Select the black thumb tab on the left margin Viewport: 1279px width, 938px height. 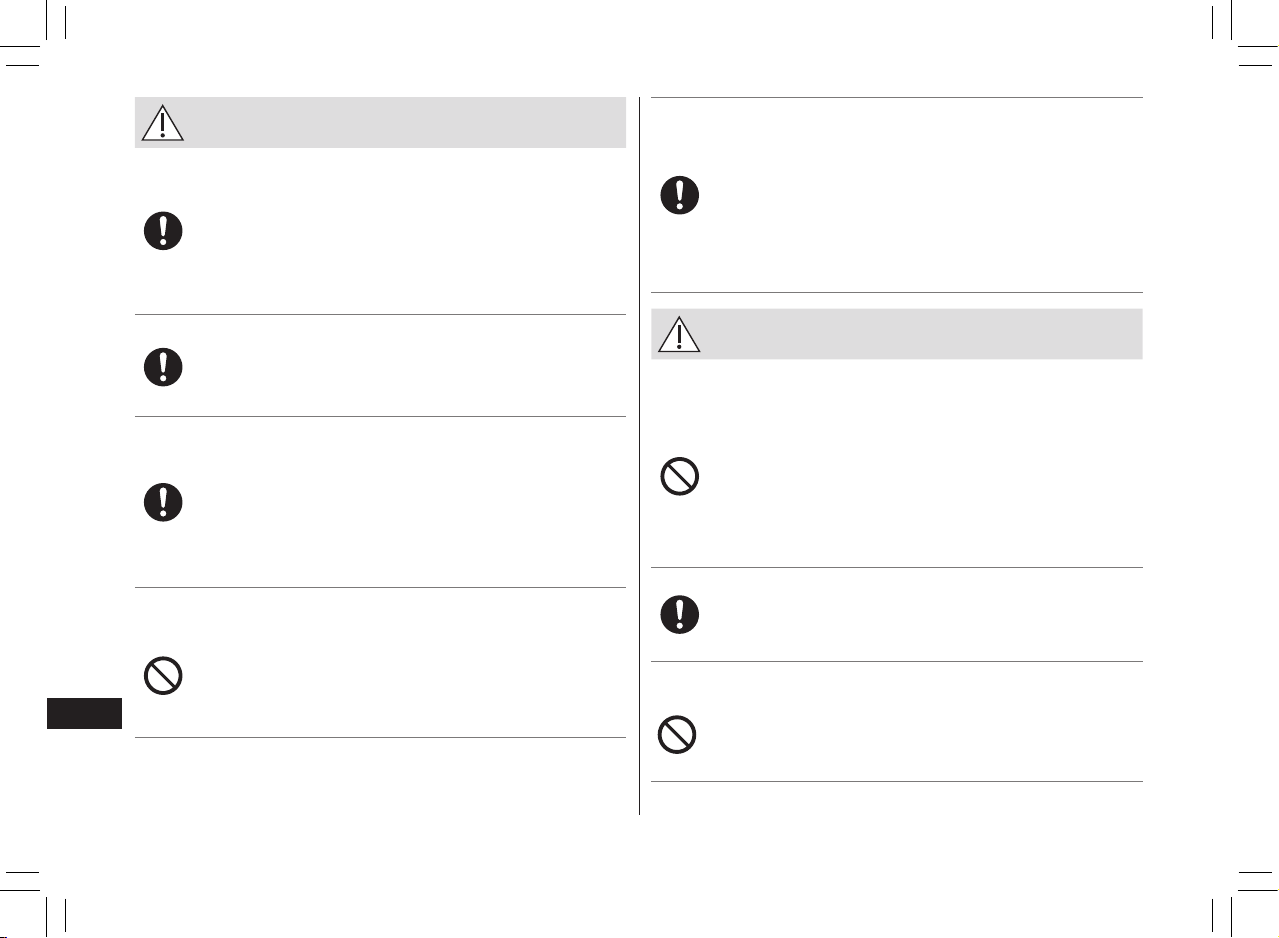point(84,714)
